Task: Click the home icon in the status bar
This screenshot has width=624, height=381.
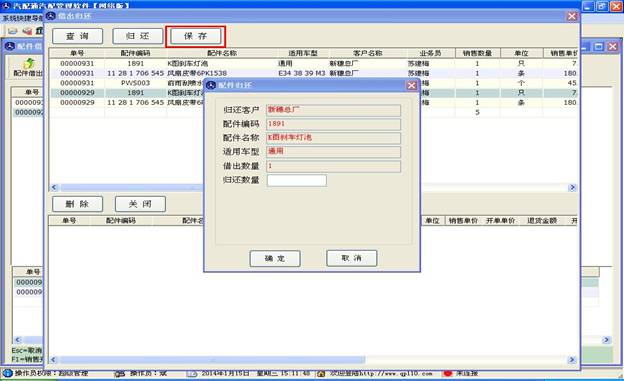Action: point(321,374)
